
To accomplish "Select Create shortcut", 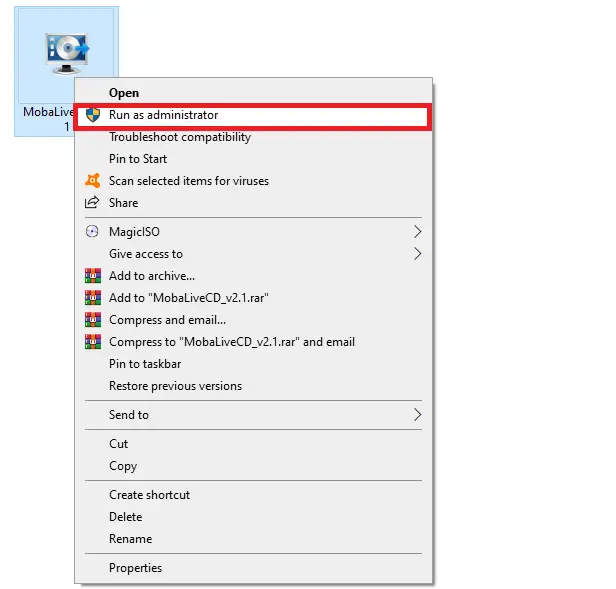I will click(x=253, y=495).
